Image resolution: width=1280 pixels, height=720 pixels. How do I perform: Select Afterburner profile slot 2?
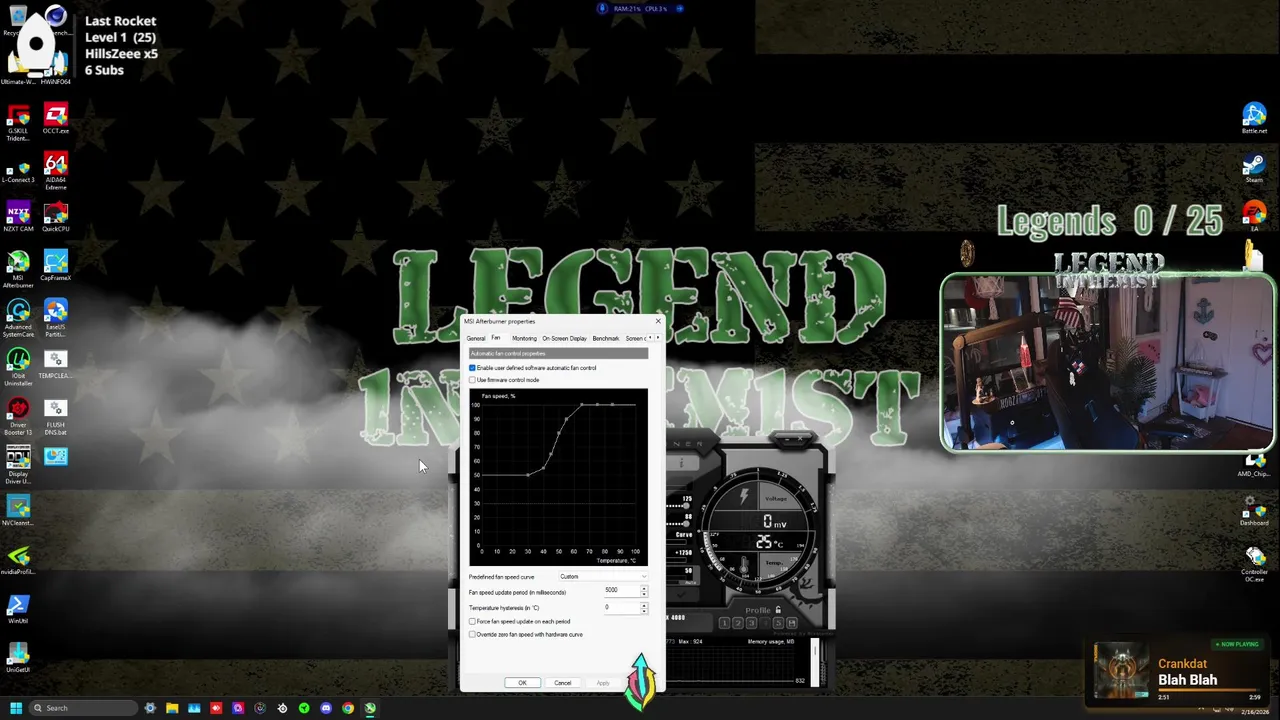(x=738, y=623)
